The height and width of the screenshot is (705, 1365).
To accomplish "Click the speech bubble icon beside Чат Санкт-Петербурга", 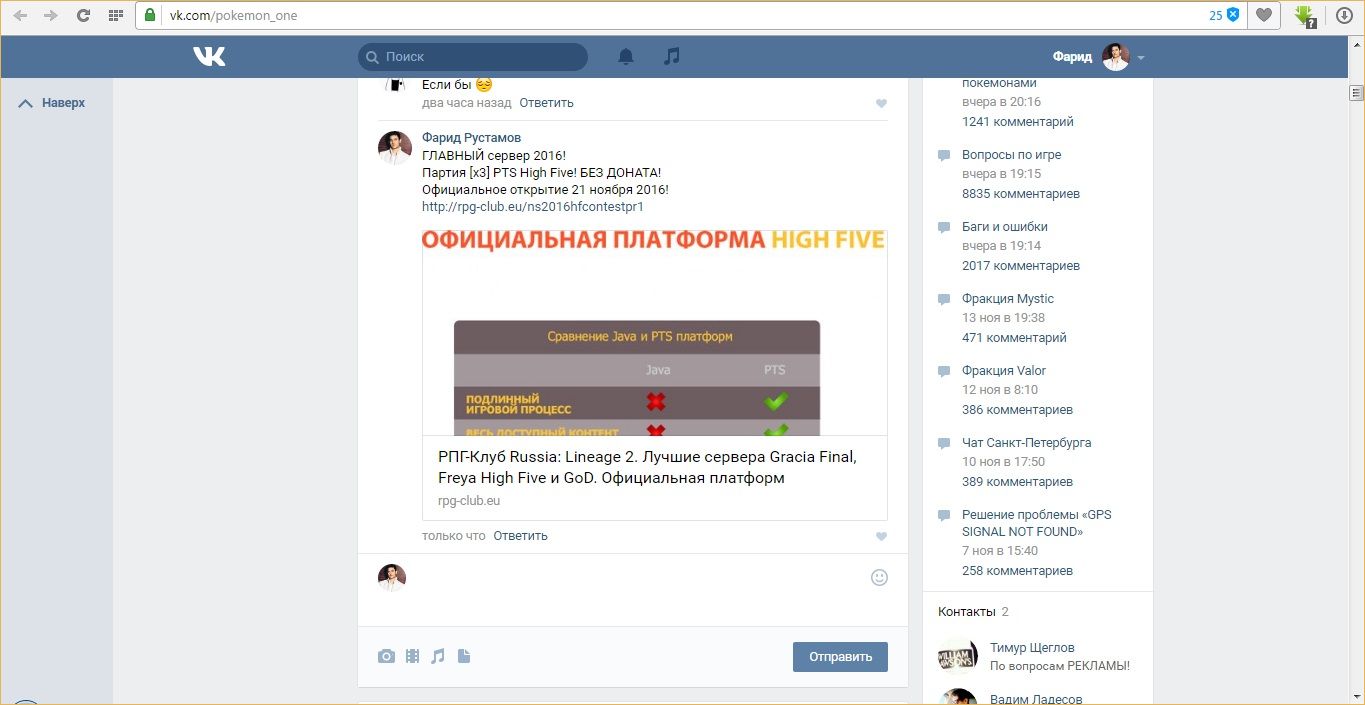I will [x=944, y=444].
